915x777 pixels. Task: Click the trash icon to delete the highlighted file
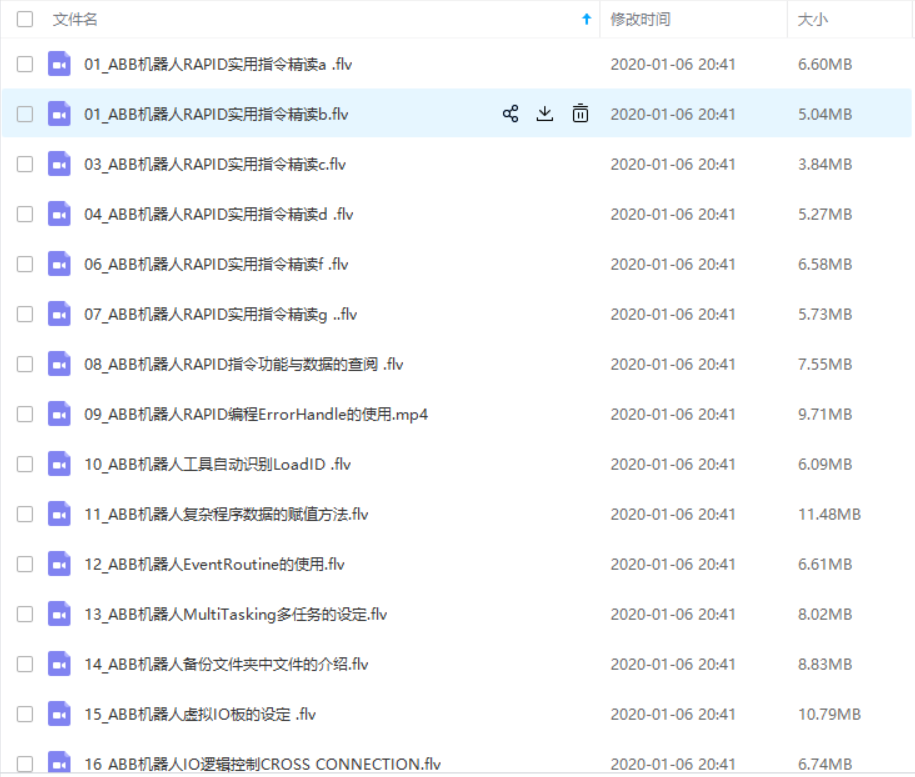(x=580, y=113)
